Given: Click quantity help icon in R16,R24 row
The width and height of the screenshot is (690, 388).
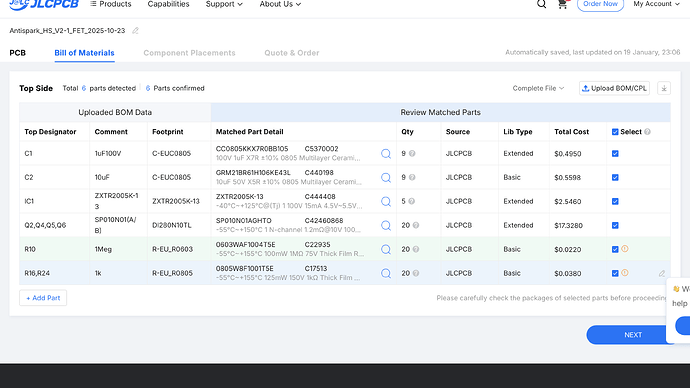Looking at the screenshot, I should tap(416, 273).
